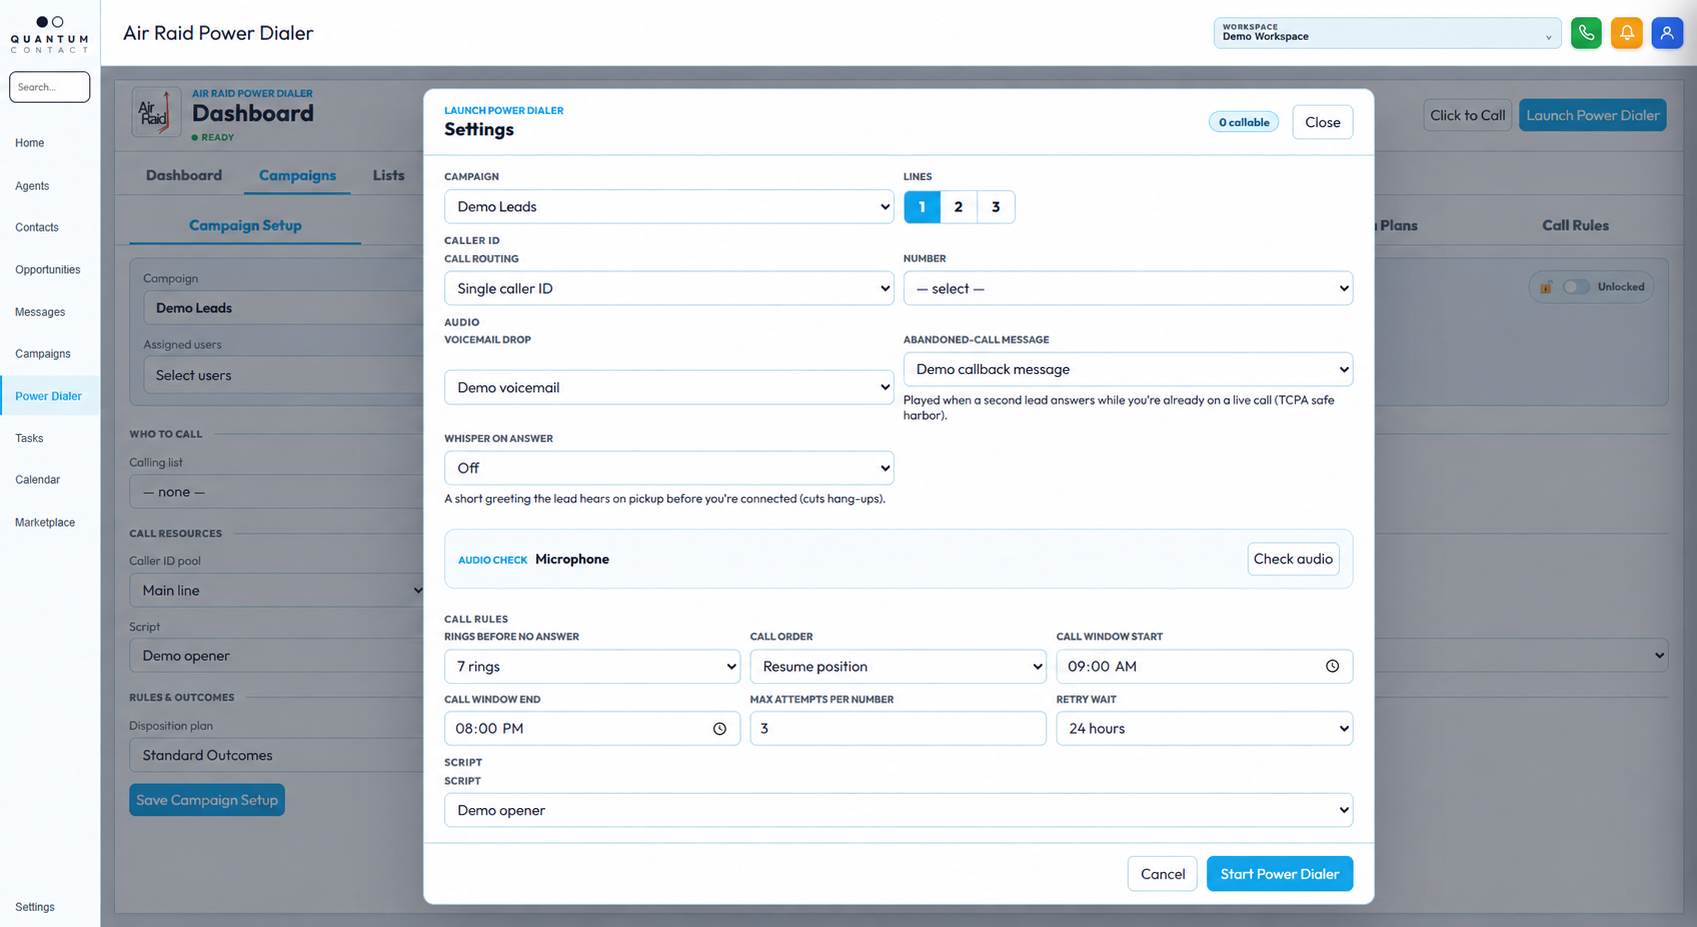
Task: Open the Campaign dropdown showing Demo Leads
Action: point(669,207)
